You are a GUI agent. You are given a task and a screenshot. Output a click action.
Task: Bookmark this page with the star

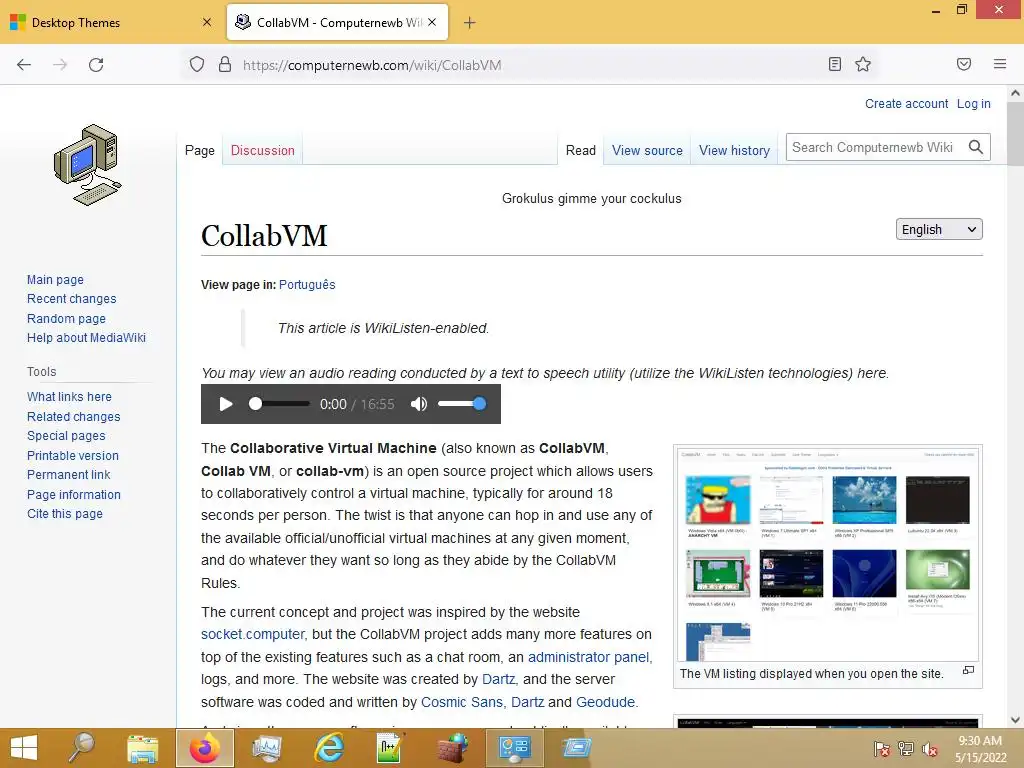click(x=863, y=64)
